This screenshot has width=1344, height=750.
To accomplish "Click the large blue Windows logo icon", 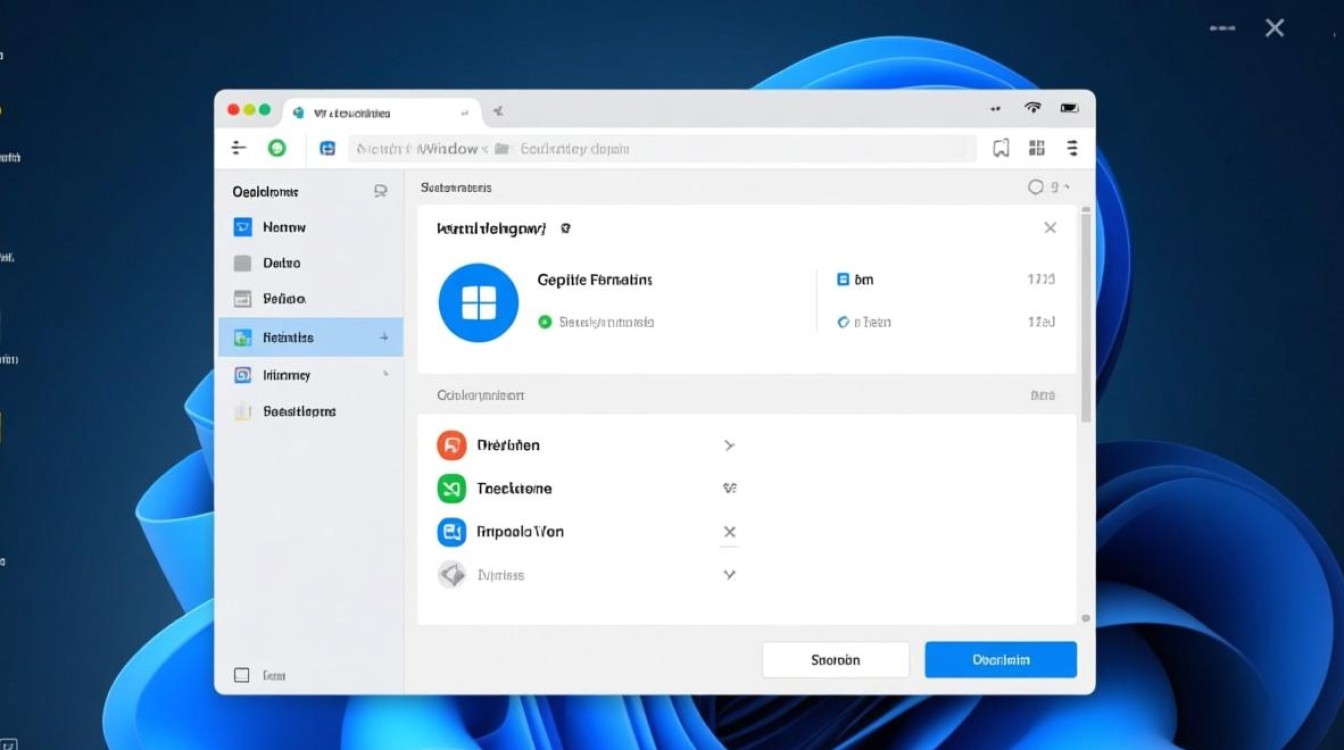I will click(479, 303).
